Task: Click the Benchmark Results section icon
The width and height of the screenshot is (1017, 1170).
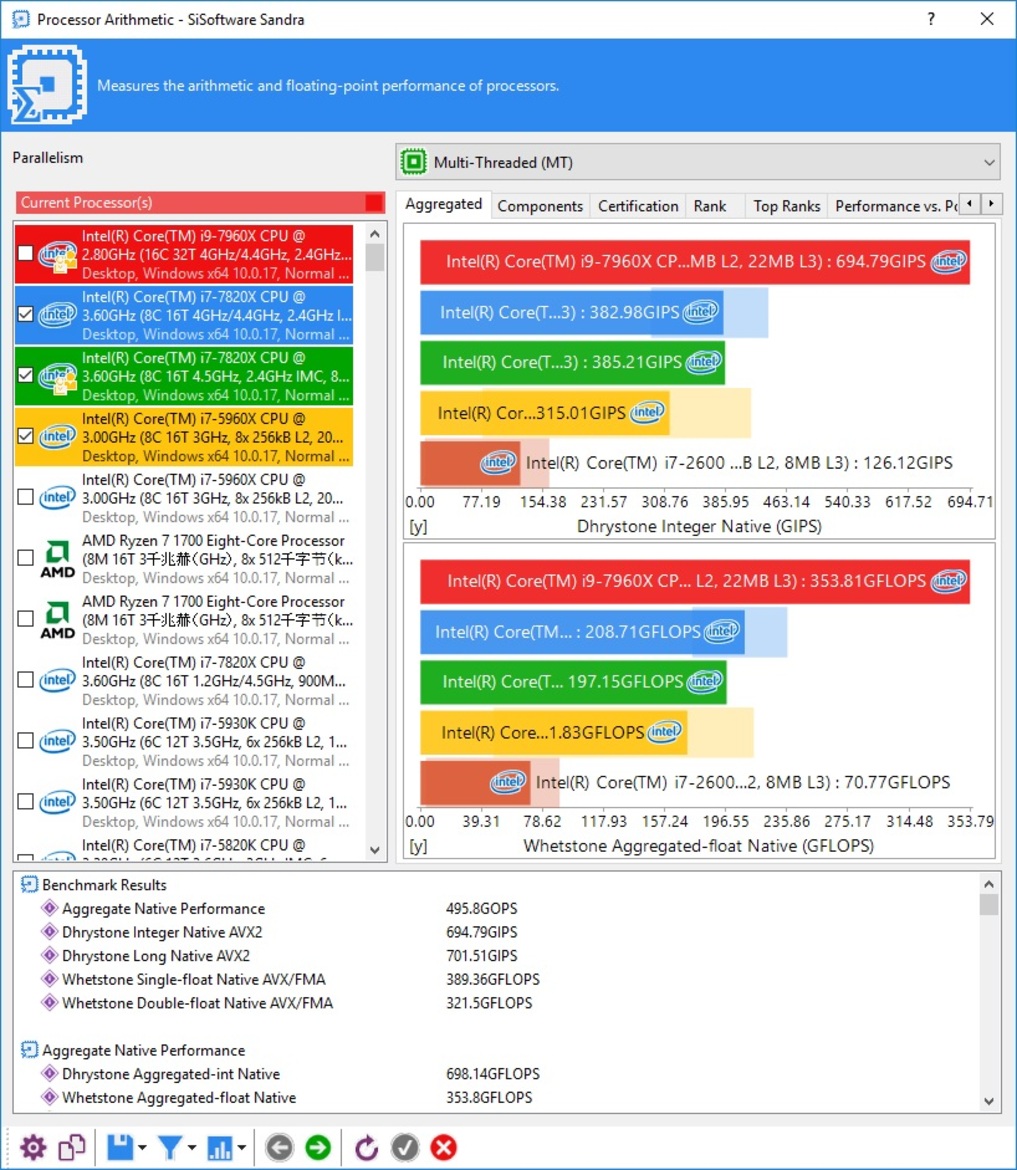Action: [x=29, y=884]
